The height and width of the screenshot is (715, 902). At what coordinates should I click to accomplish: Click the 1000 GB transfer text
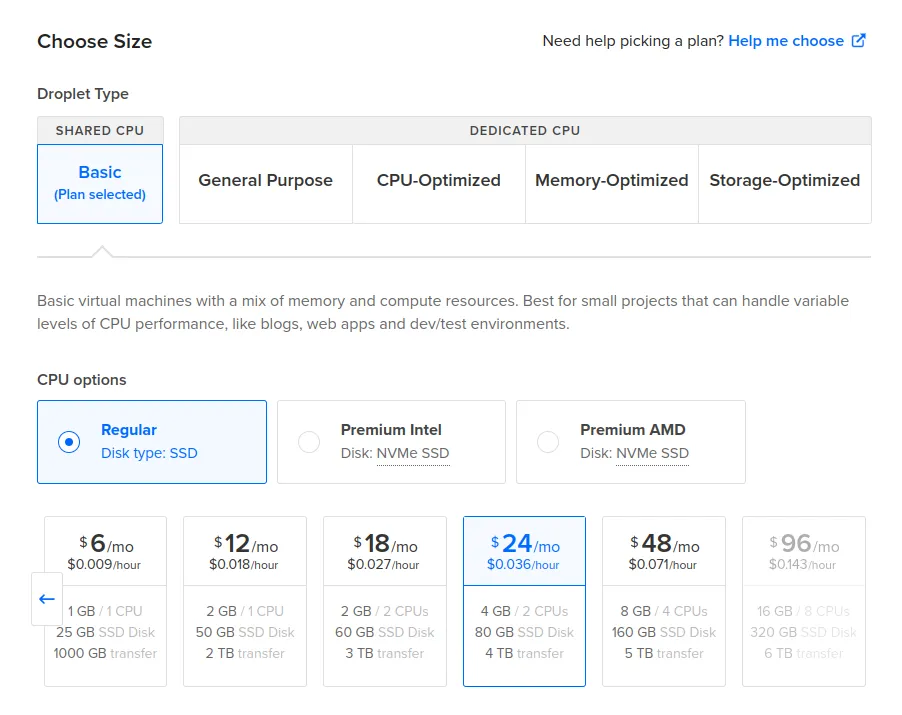(x=105, y=653)
